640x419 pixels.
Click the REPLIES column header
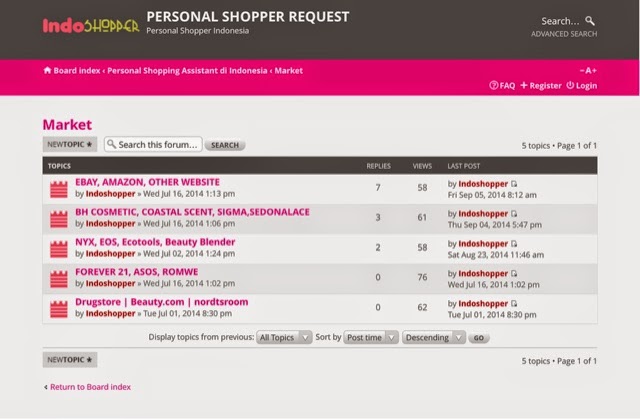378,166
